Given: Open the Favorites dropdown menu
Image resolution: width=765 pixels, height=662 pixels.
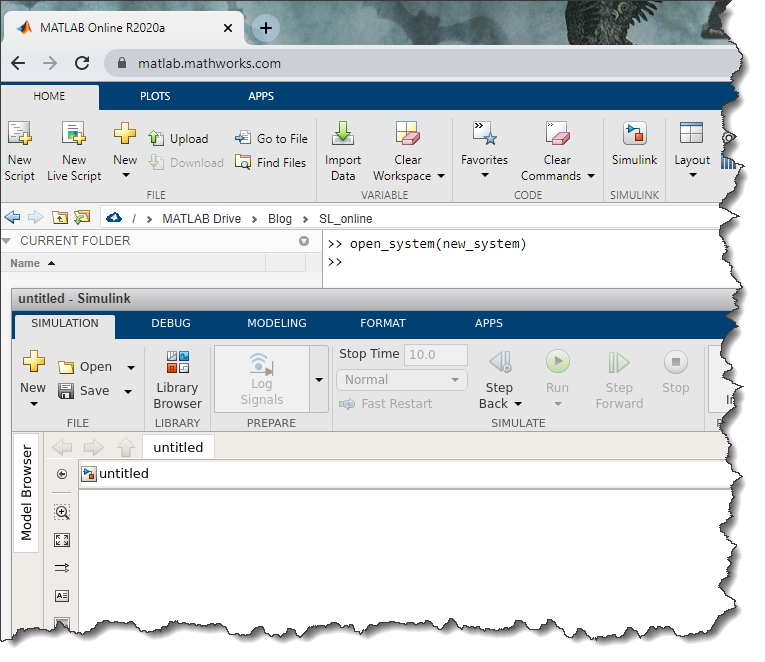Looking at the screenshot, I should pyautogui.click(x=484, y=176).
